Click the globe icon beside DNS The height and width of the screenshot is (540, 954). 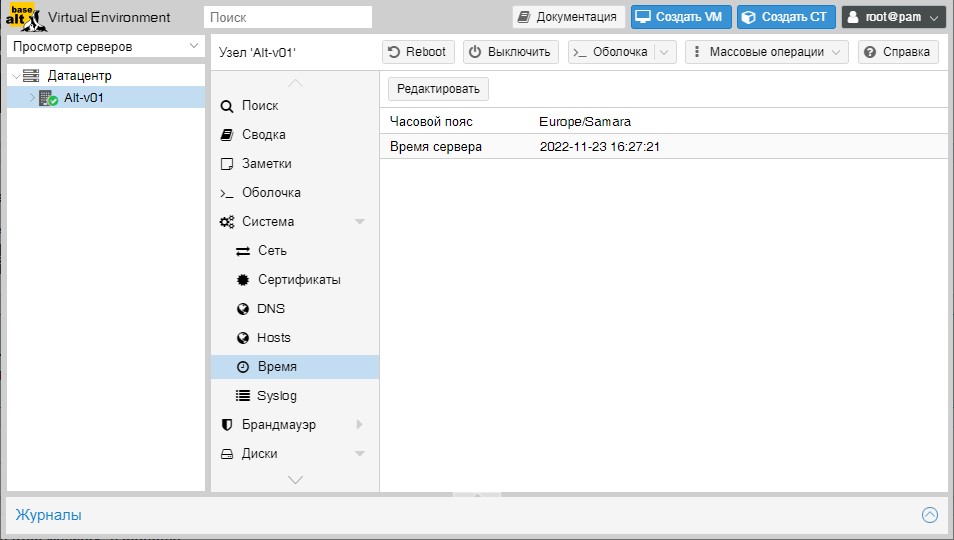point(243,309)
